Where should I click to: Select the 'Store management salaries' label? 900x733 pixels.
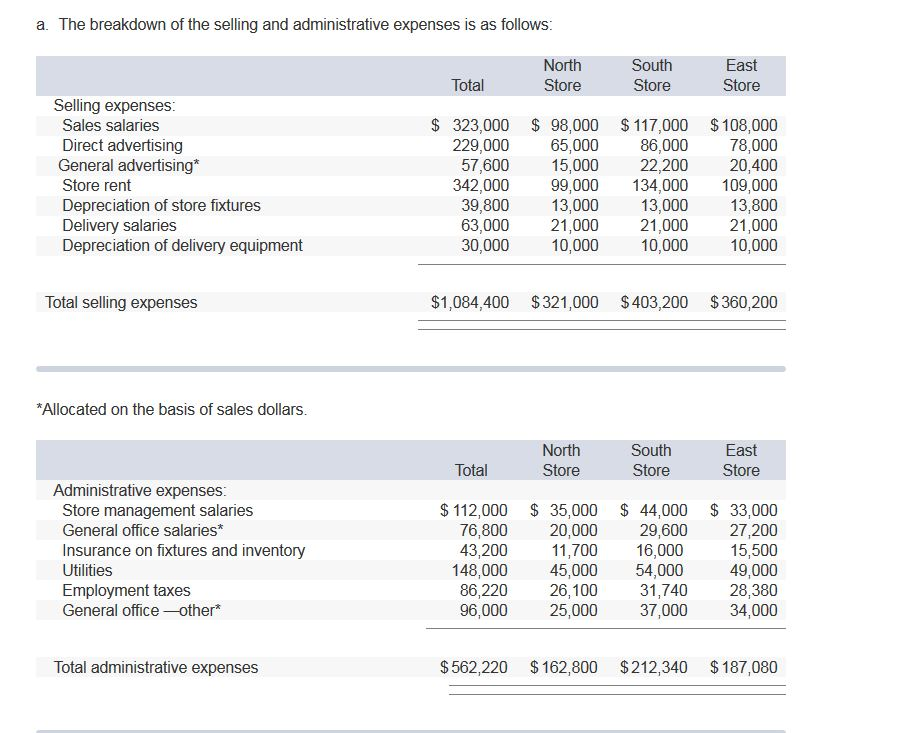(157, 510)
